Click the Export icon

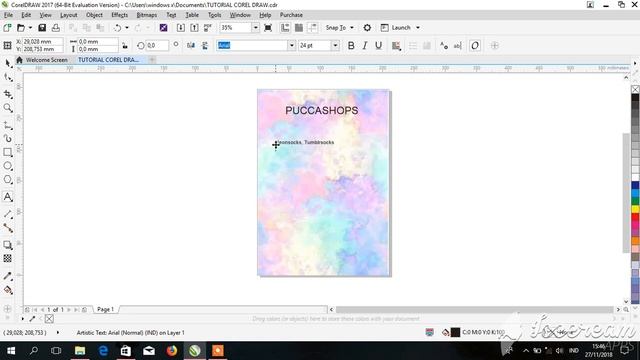click(x=194, y=28)
